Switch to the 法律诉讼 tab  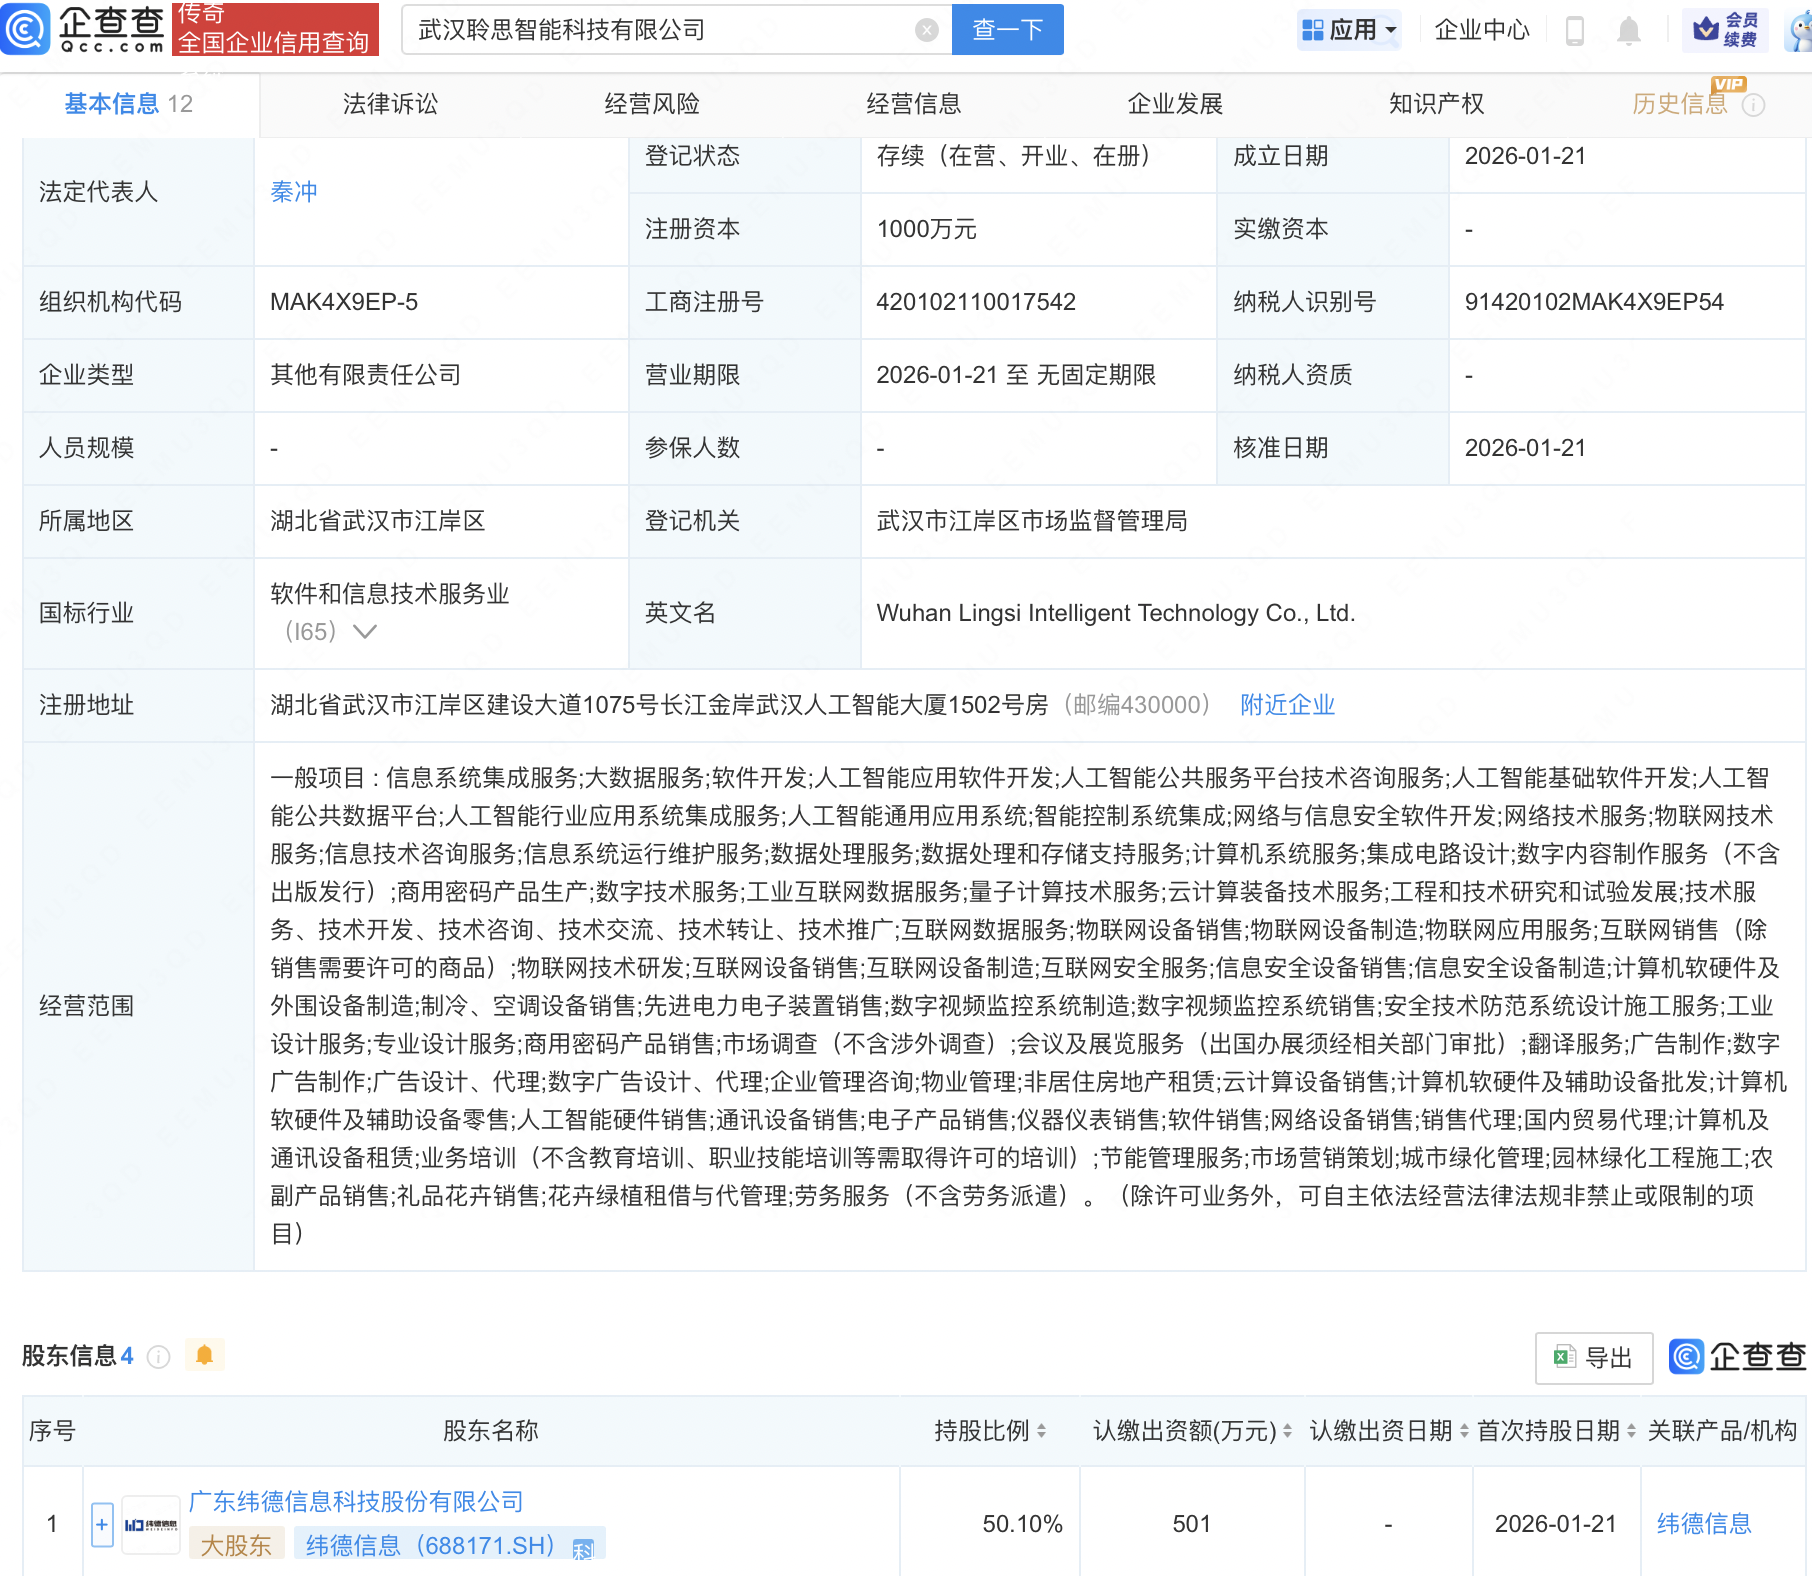click(x=389, y=103)
